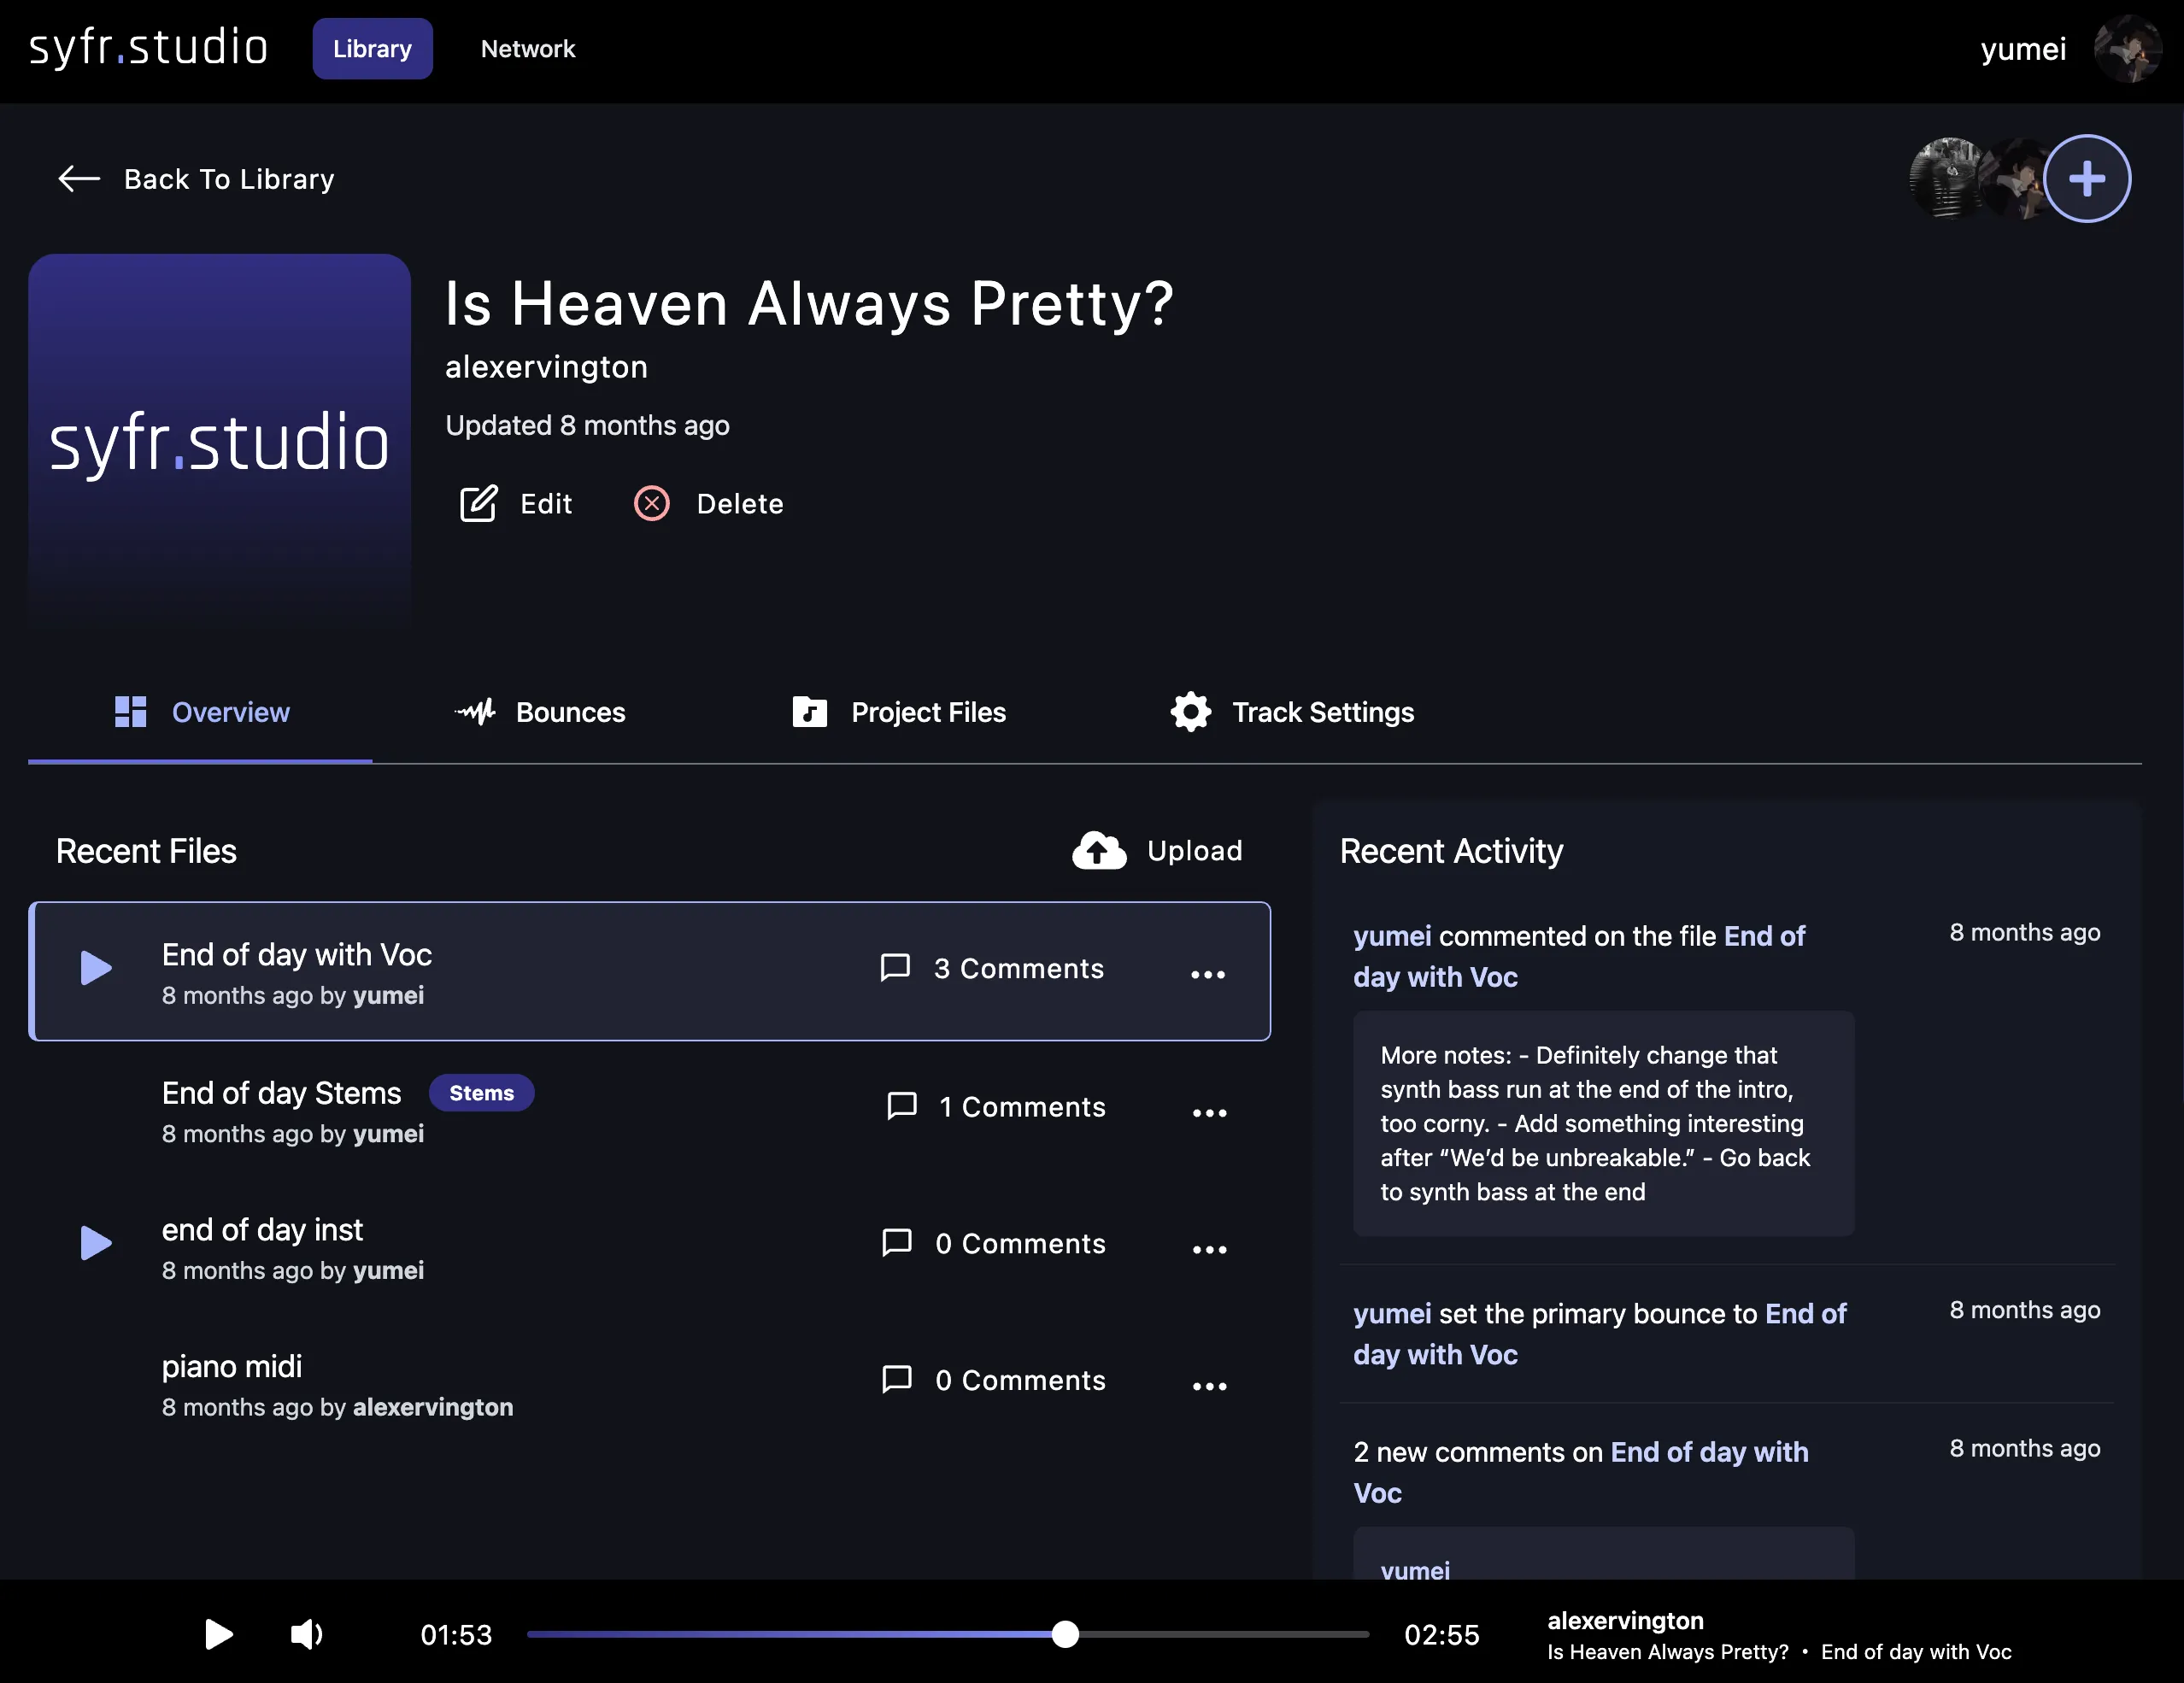Play end of day inst file
Image resolution: width=2184 pixels, height=1683 pixels.
tap(96, 1242)
